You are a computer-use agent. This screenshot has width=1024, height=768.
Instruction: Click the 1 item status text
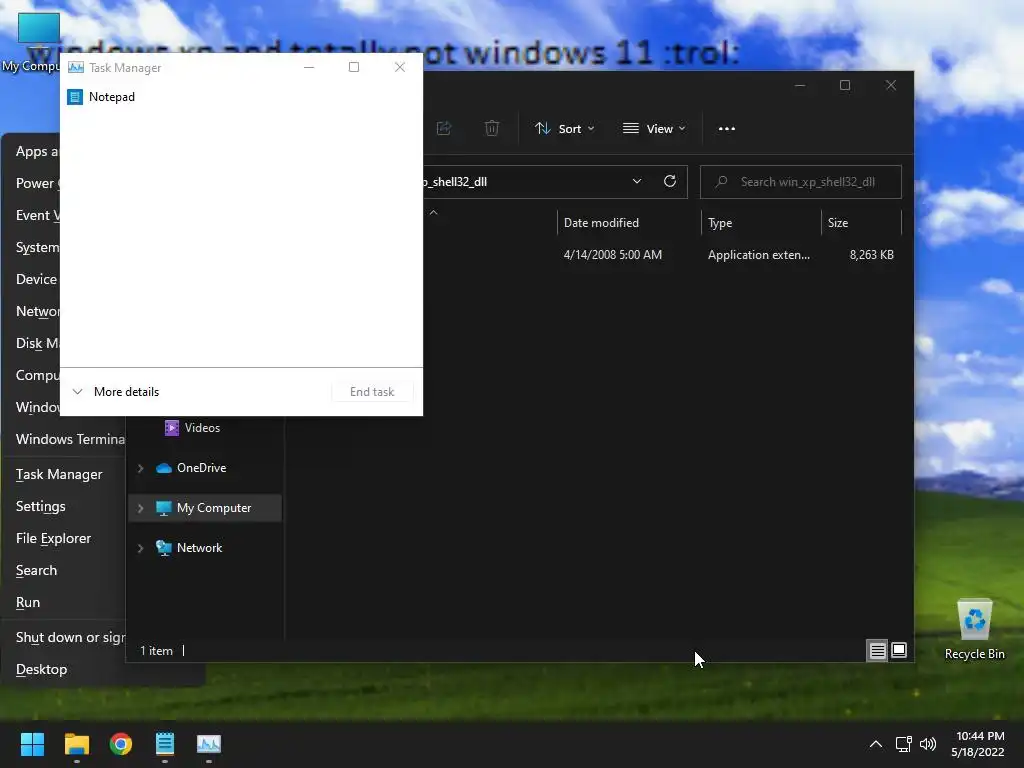point(157,650)
